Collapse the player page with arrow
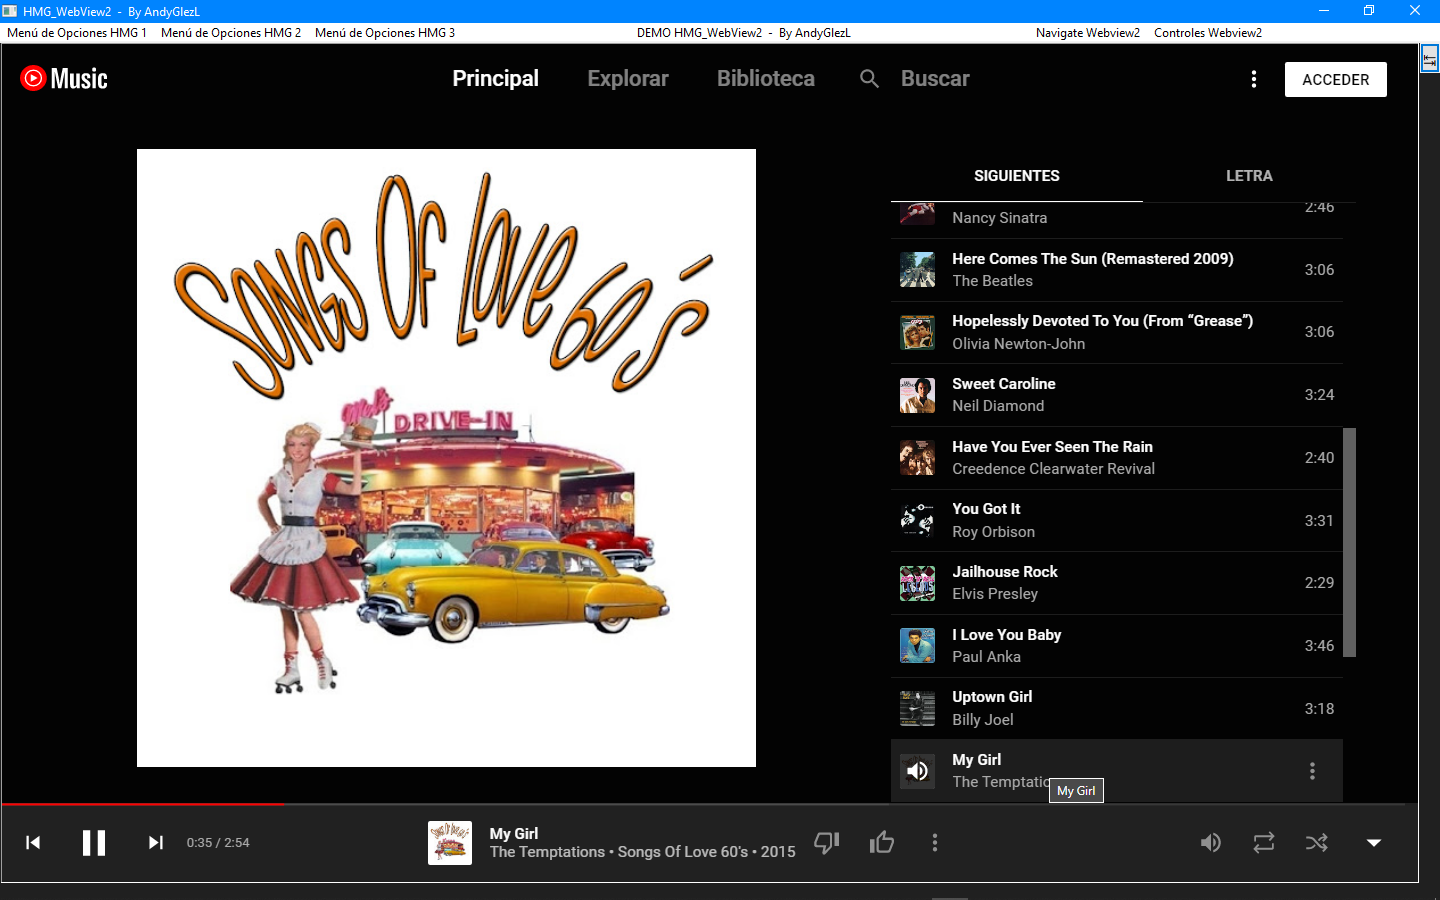Screen dimensions: 1440x900 click(x=1374, y=843)
